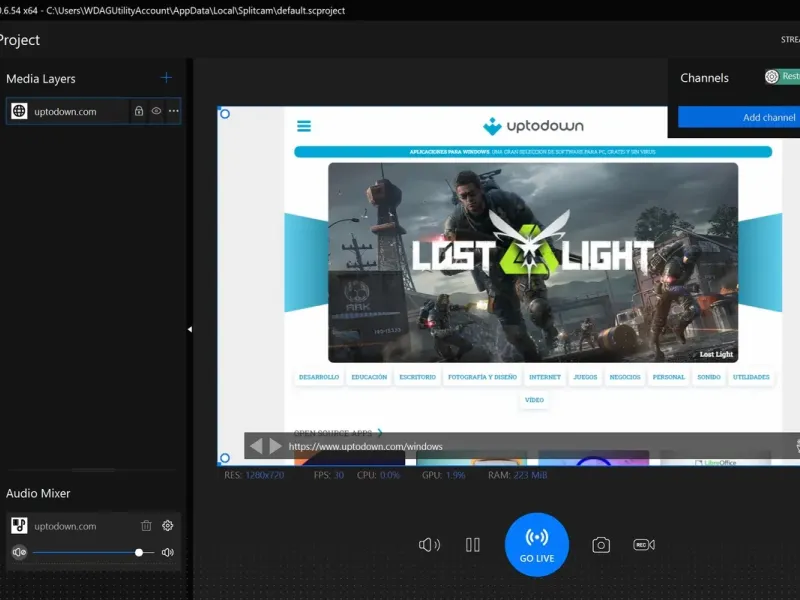
Task: Collapse the left panel with arrow handle
Action: coord(189,329)
